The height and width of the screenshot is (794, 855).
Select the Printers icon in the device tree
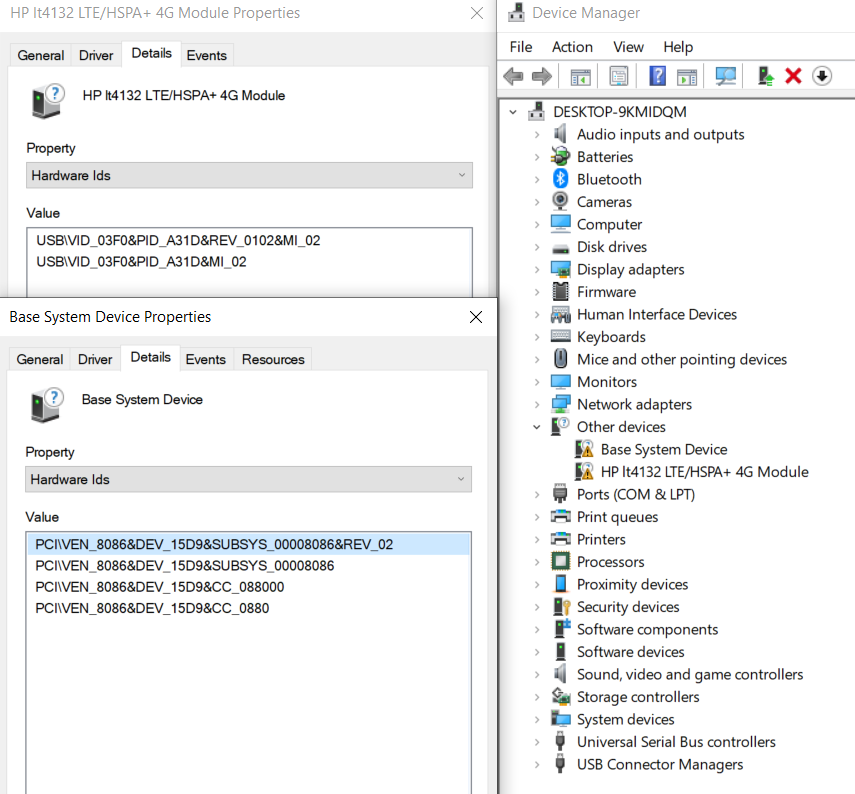coord(561,539)
